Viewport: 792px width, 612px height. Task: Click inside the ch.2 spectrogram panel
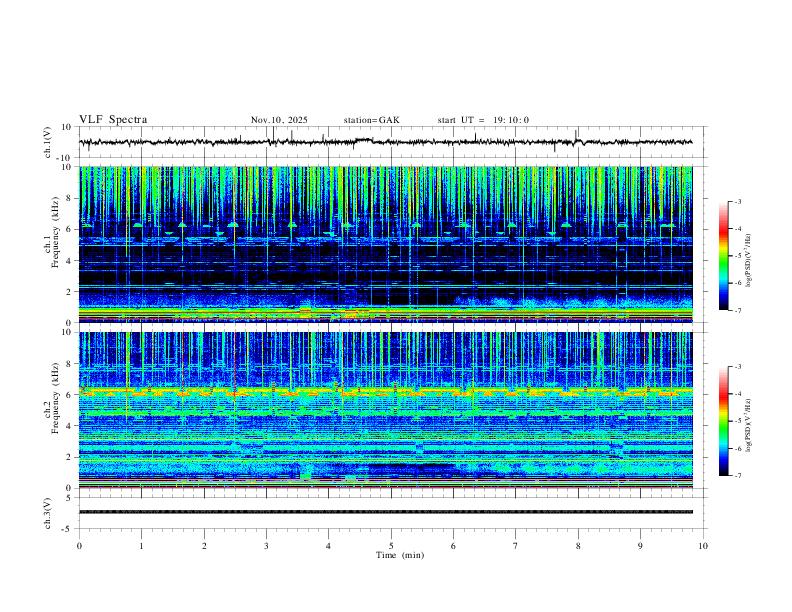(x=386, y=410)
